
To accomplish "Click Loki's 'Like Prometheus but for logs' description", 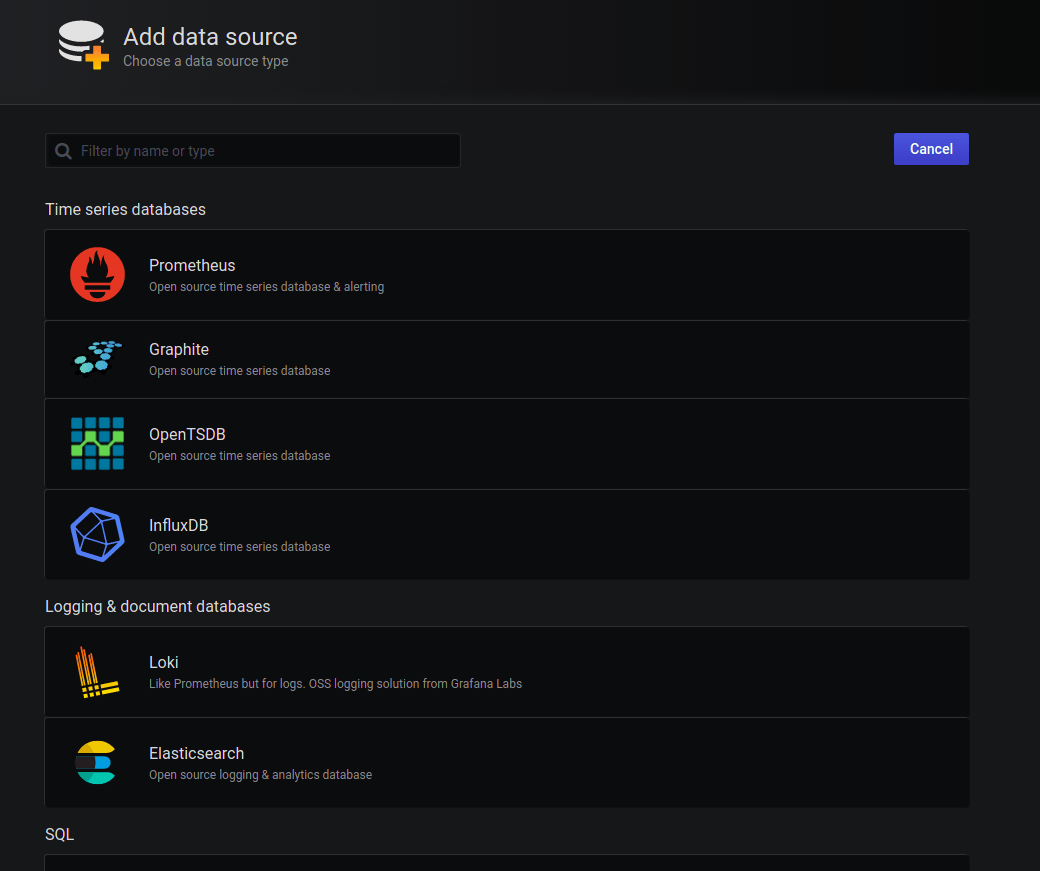I will coord(336,683).
